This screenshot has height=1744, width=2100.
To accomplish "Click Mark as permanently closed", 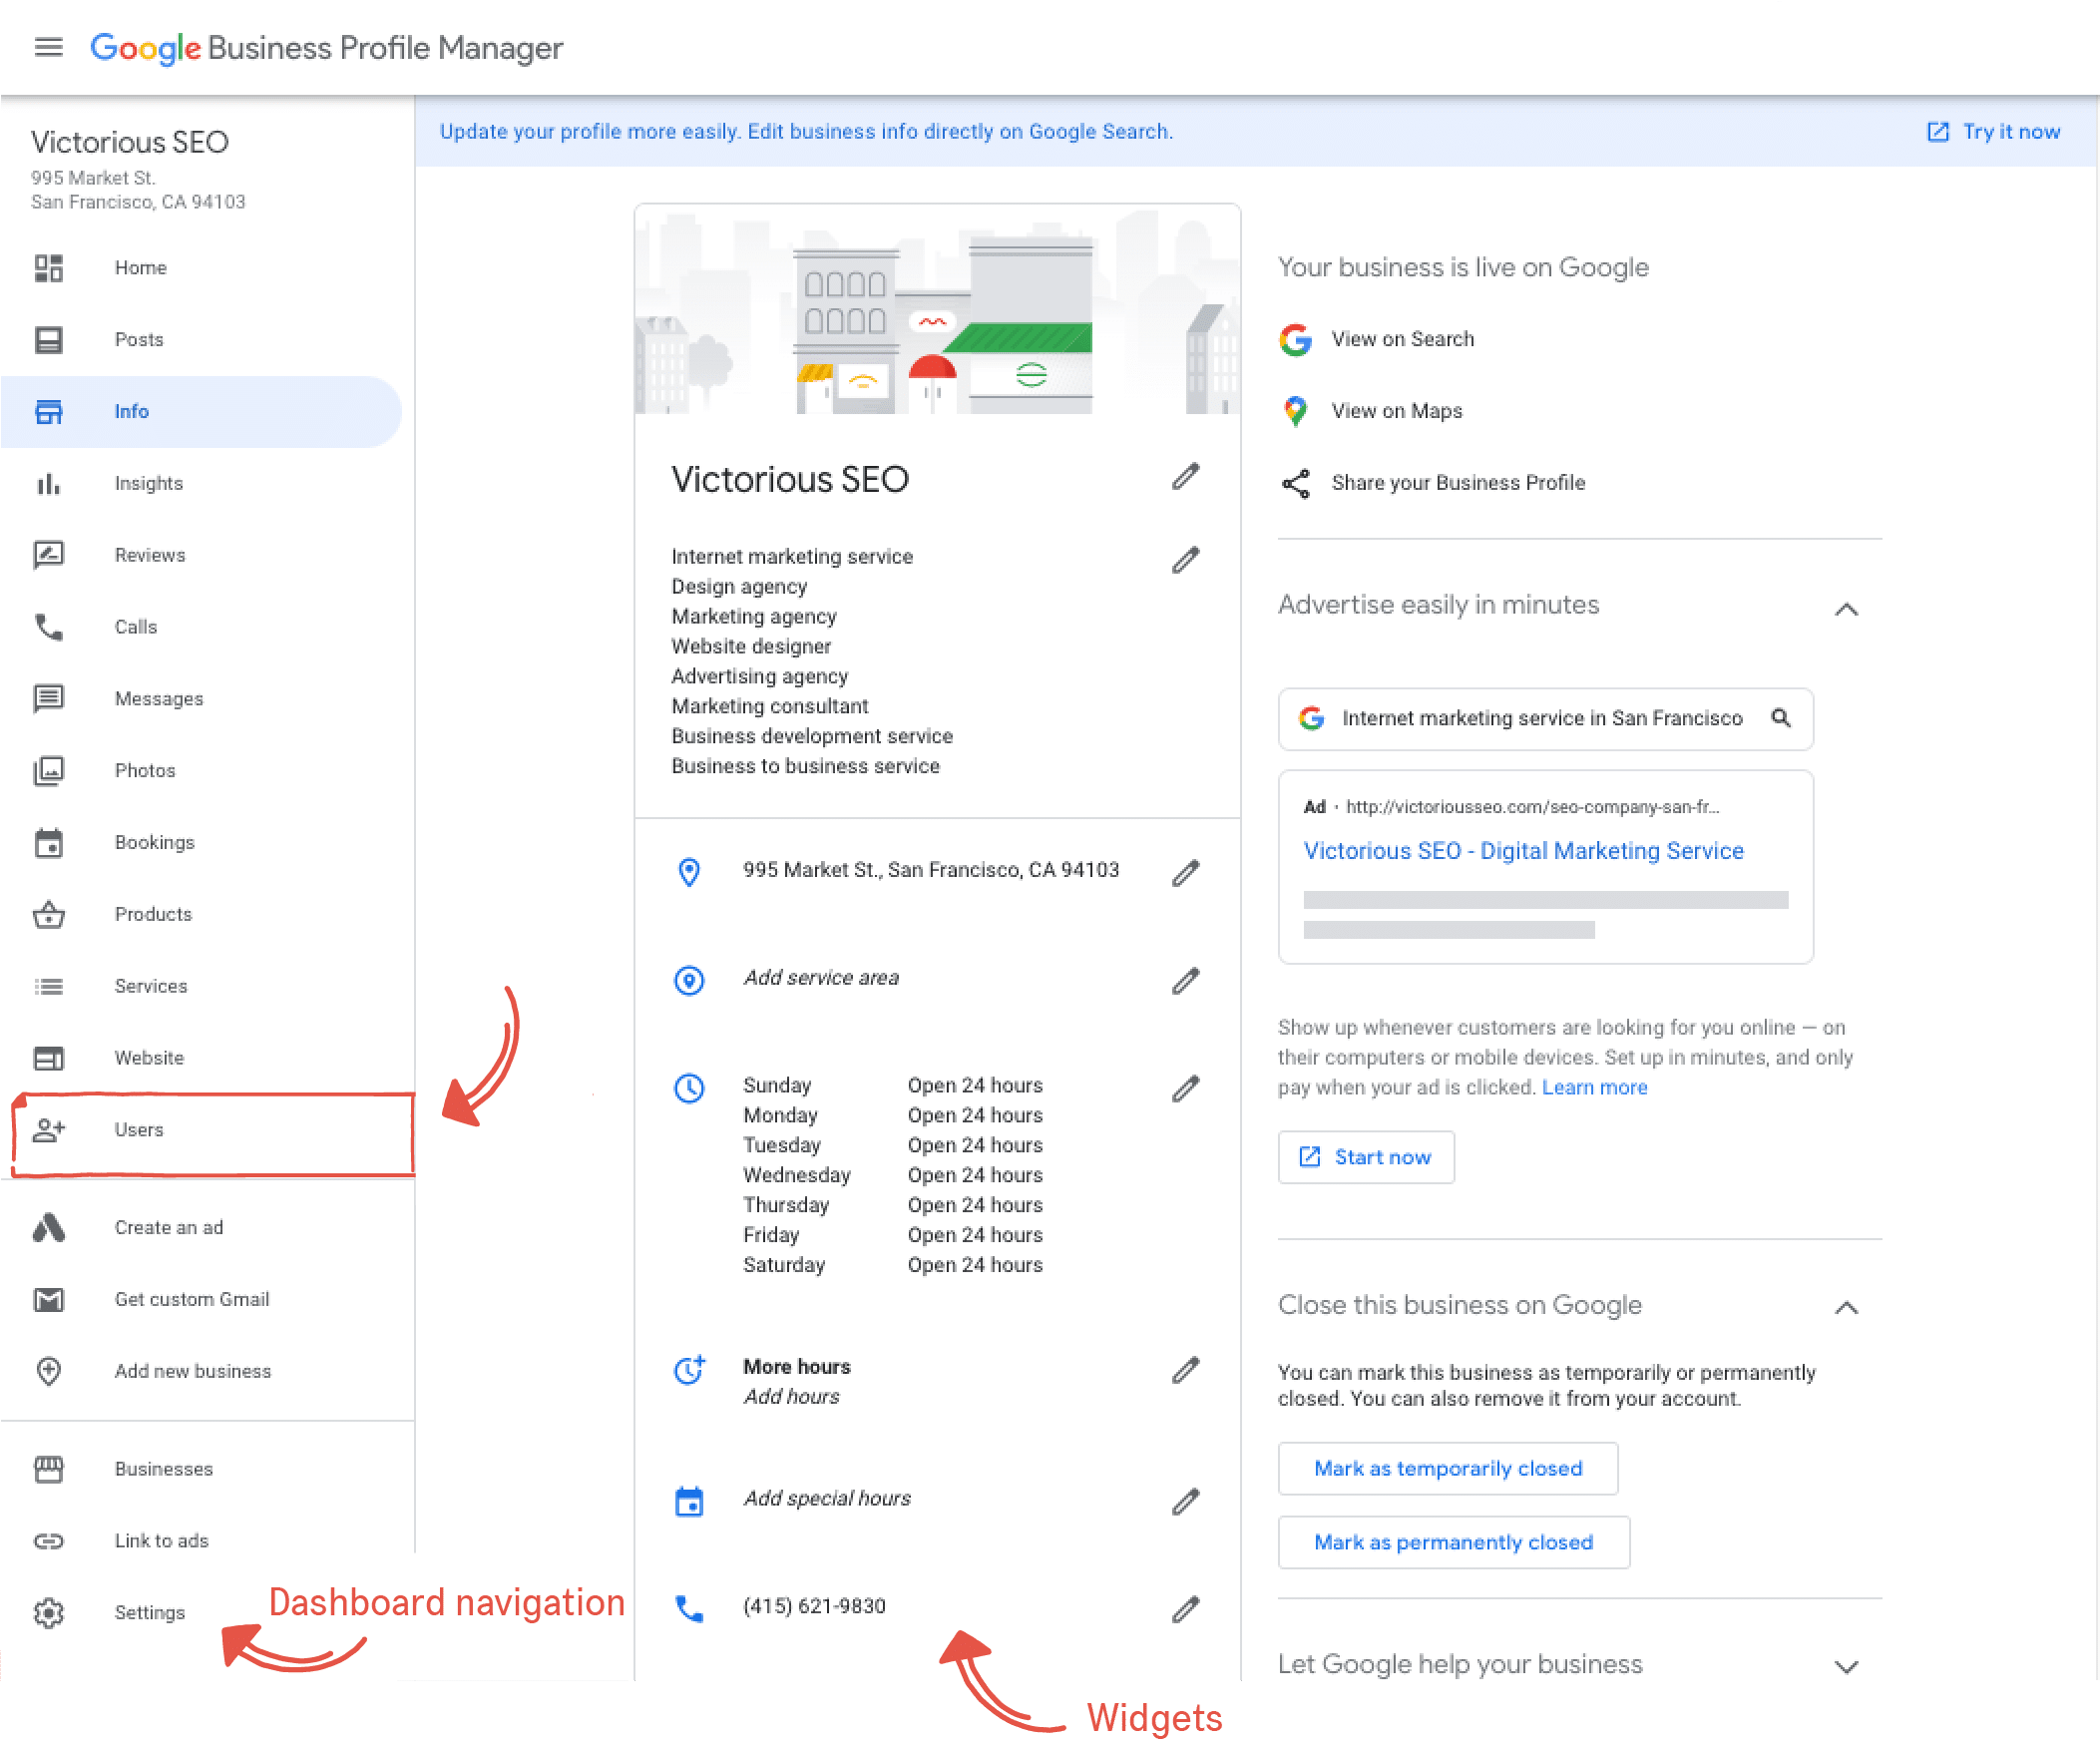I will (x=1454, y=1542).
